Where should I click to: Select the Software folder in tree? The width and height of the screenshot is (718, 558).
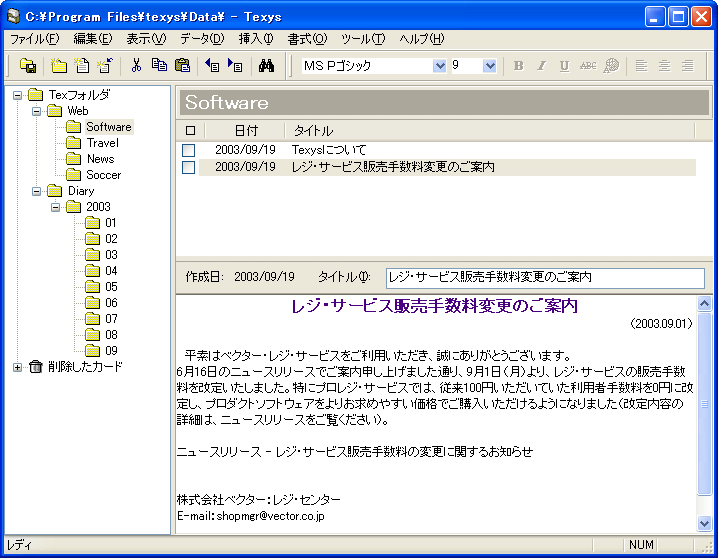pos(109,127)
